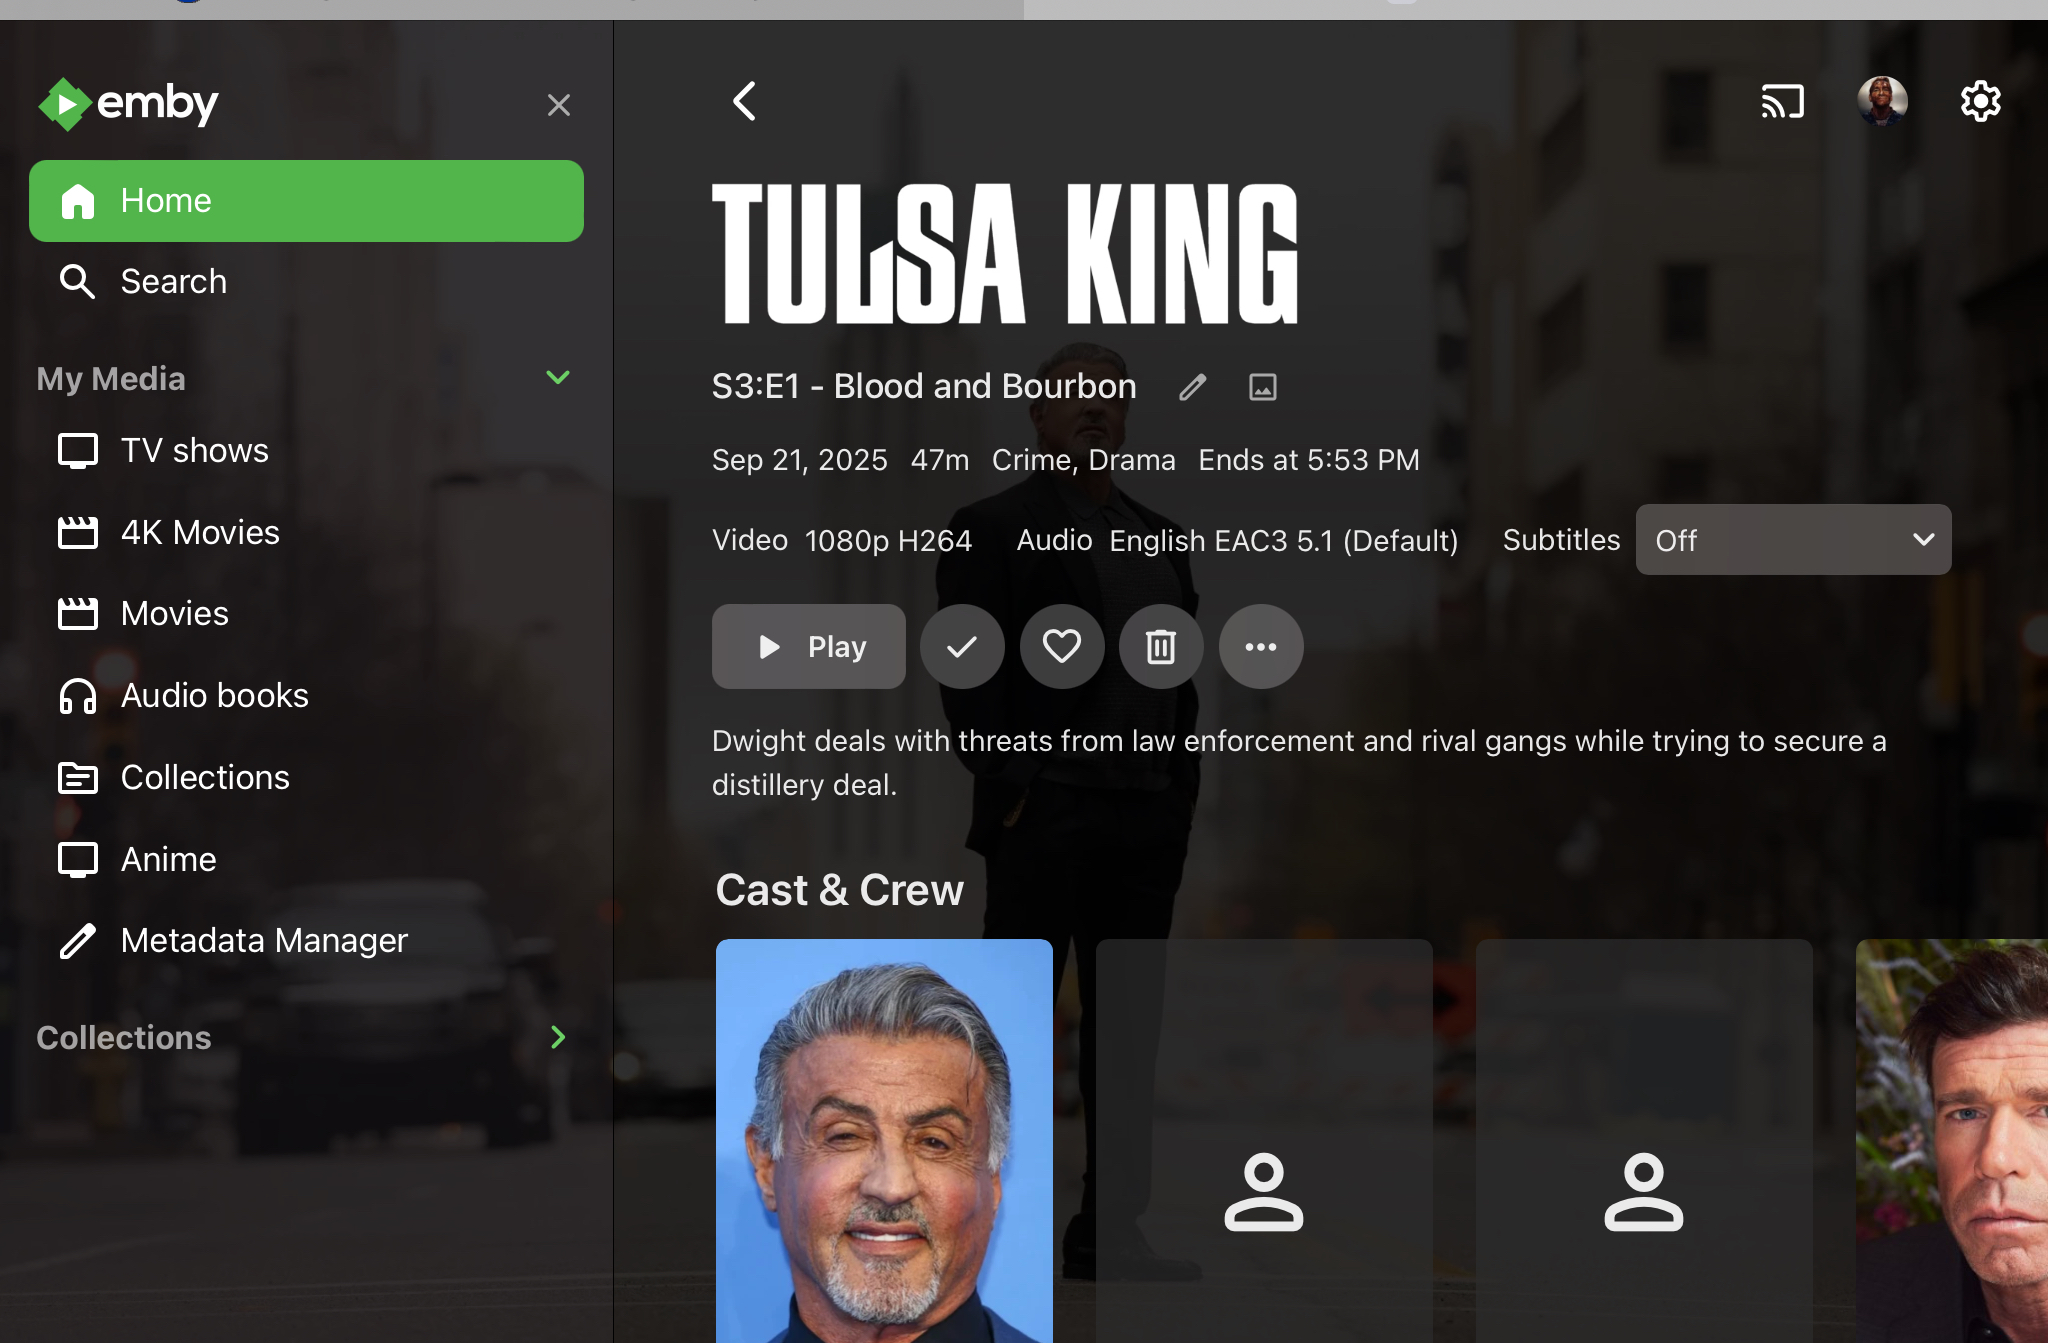Toggle the played checkmark button

point(962,647)
